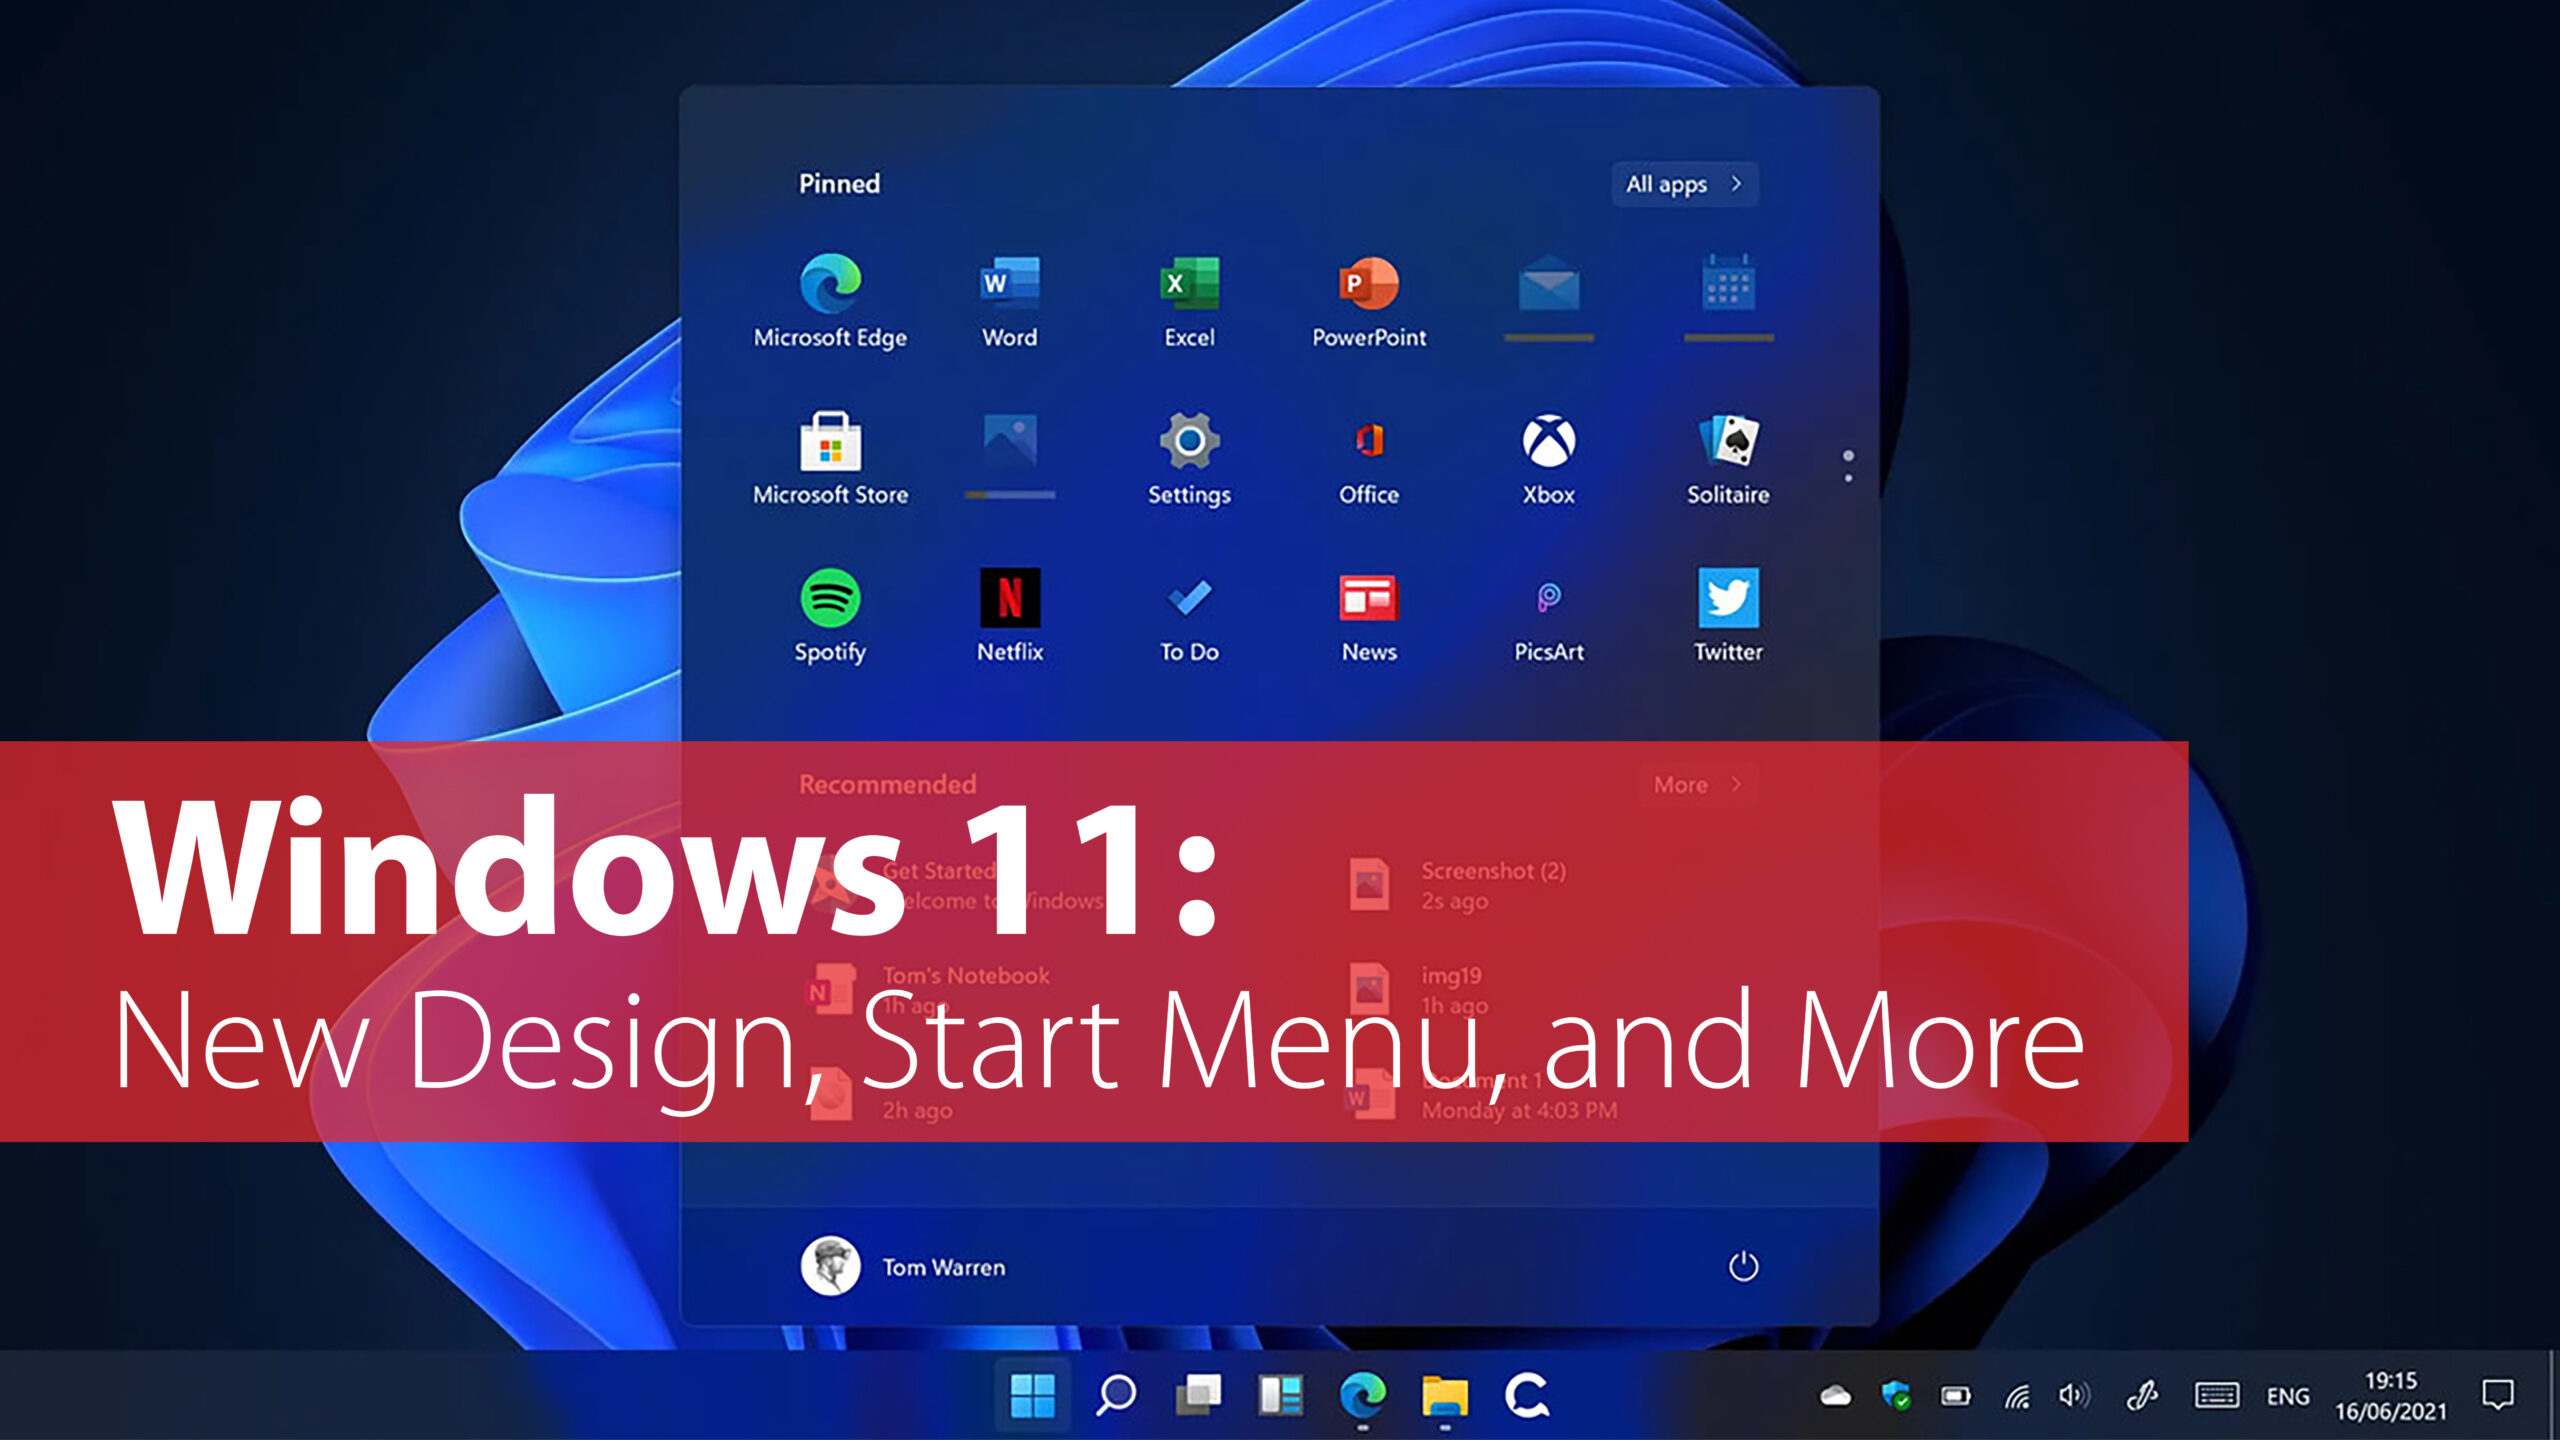Open the pinned Excel app
The image size is (2560, 1440).
[1189, 300]
